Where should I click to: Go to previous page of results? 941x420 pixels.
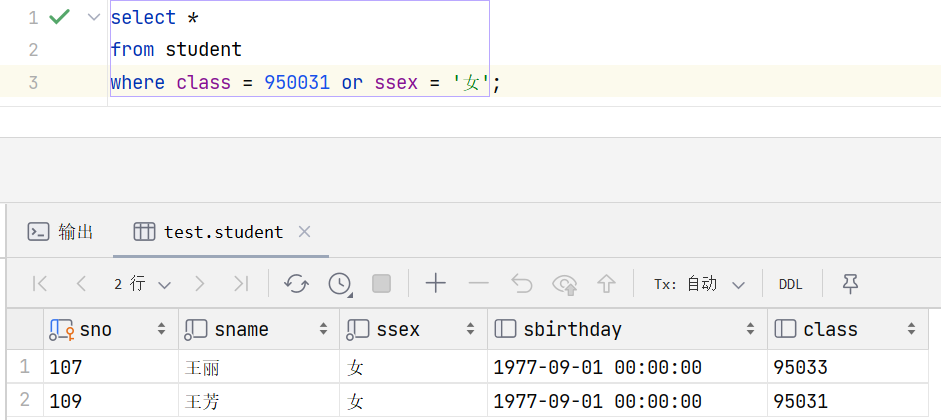pos(82,283)
